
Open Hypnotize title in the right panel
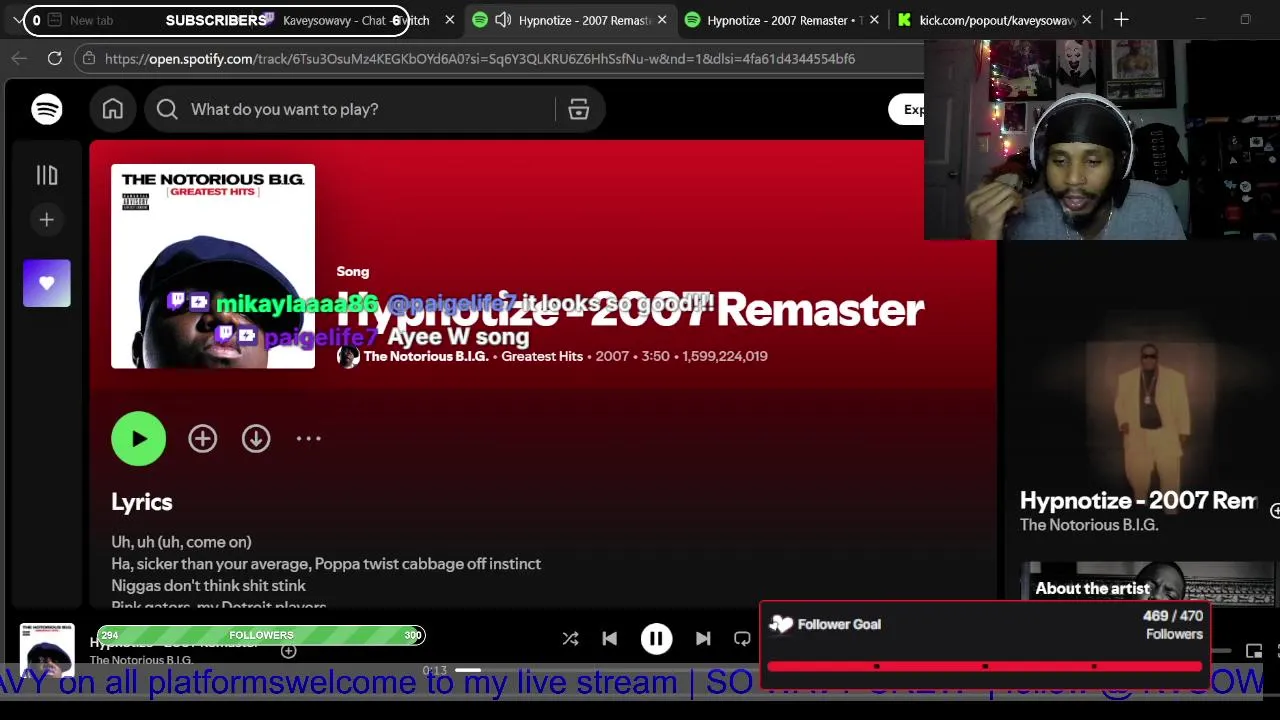pos(1138,501)
